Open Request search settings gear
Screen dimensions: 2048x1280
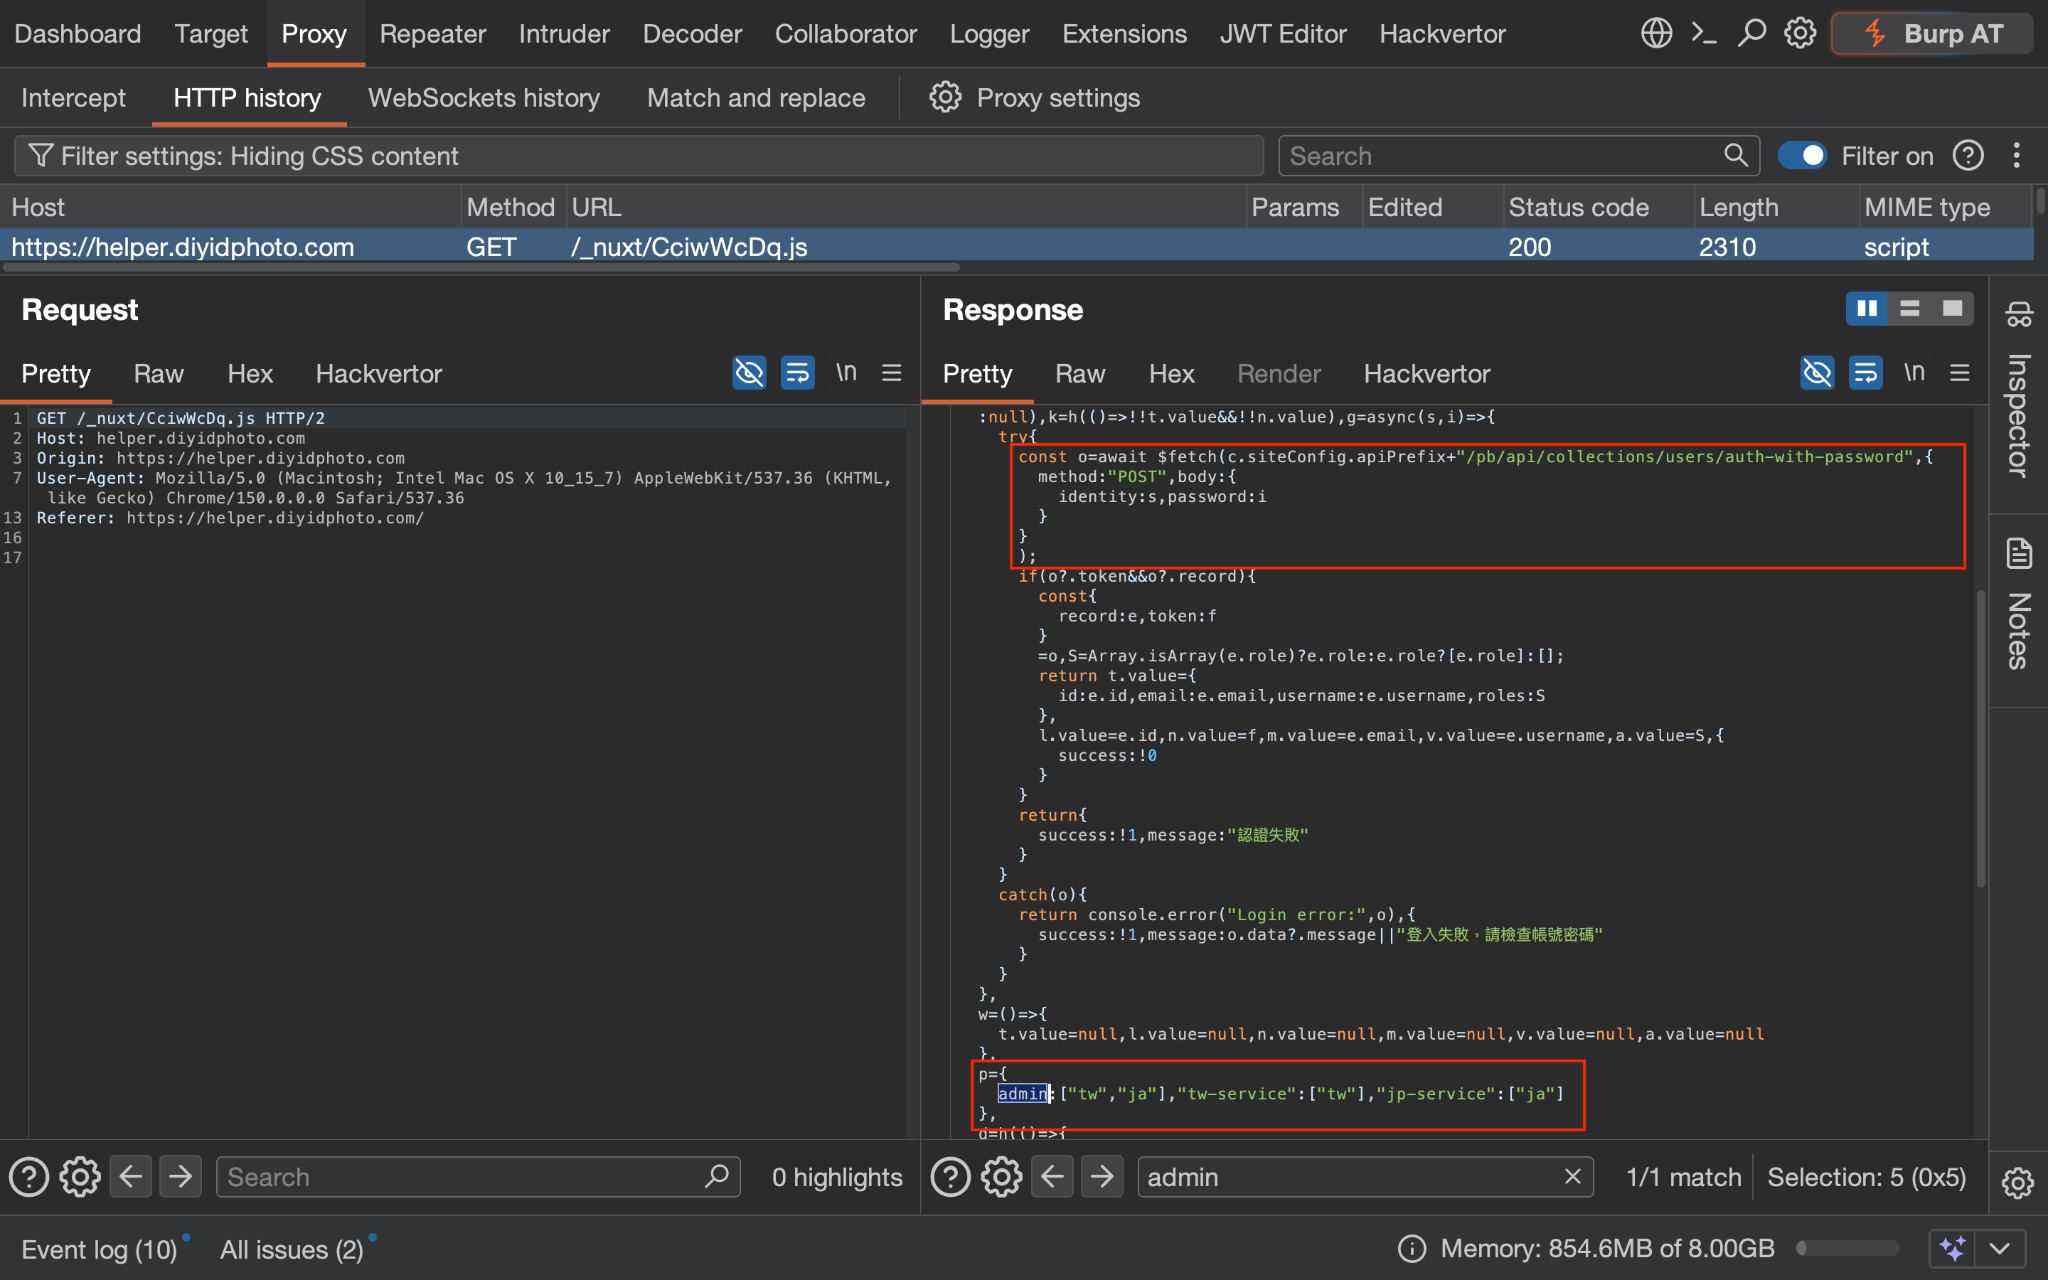point(80,1177)
